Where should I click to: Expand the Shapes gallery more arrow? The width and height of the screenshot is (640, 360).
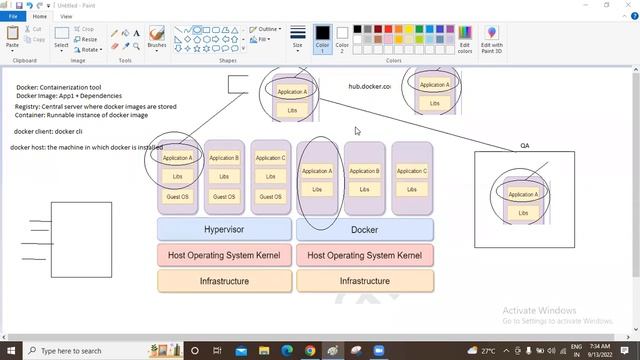[244, 49]
